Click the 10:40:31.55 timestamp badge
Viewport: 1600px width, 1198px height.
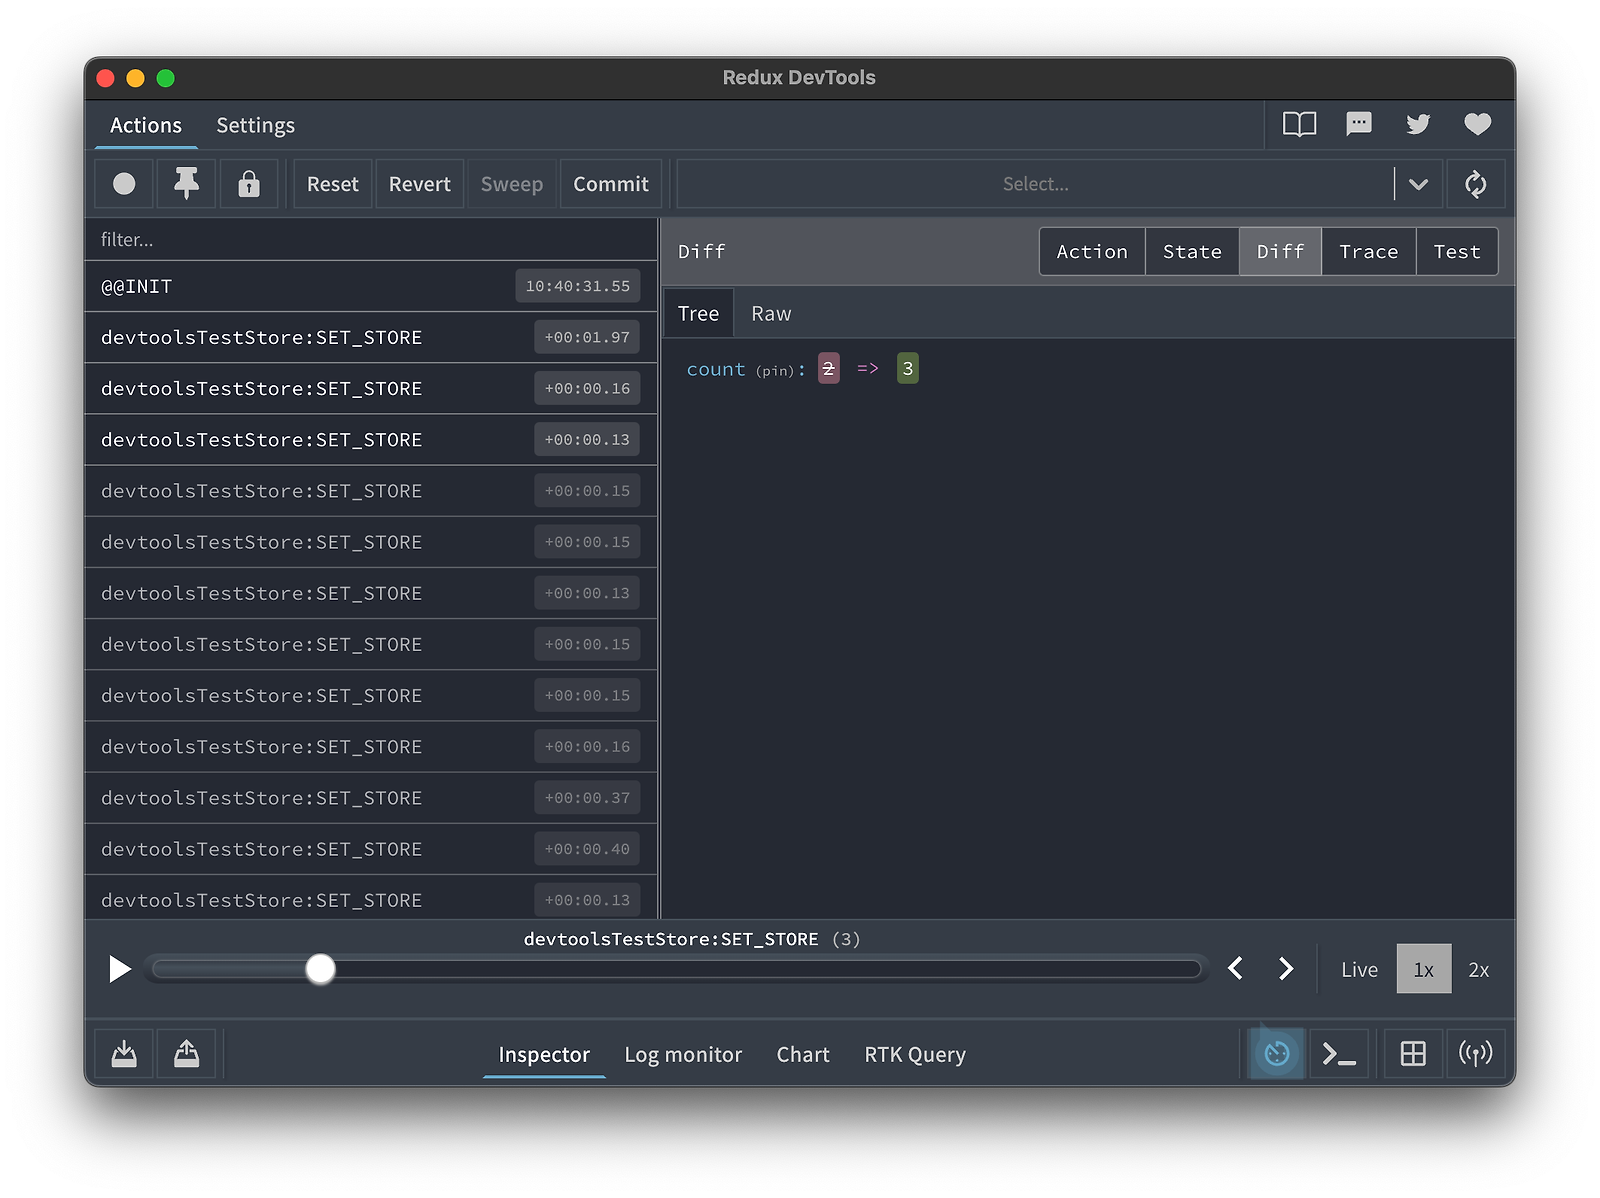(x=578, y=286)
